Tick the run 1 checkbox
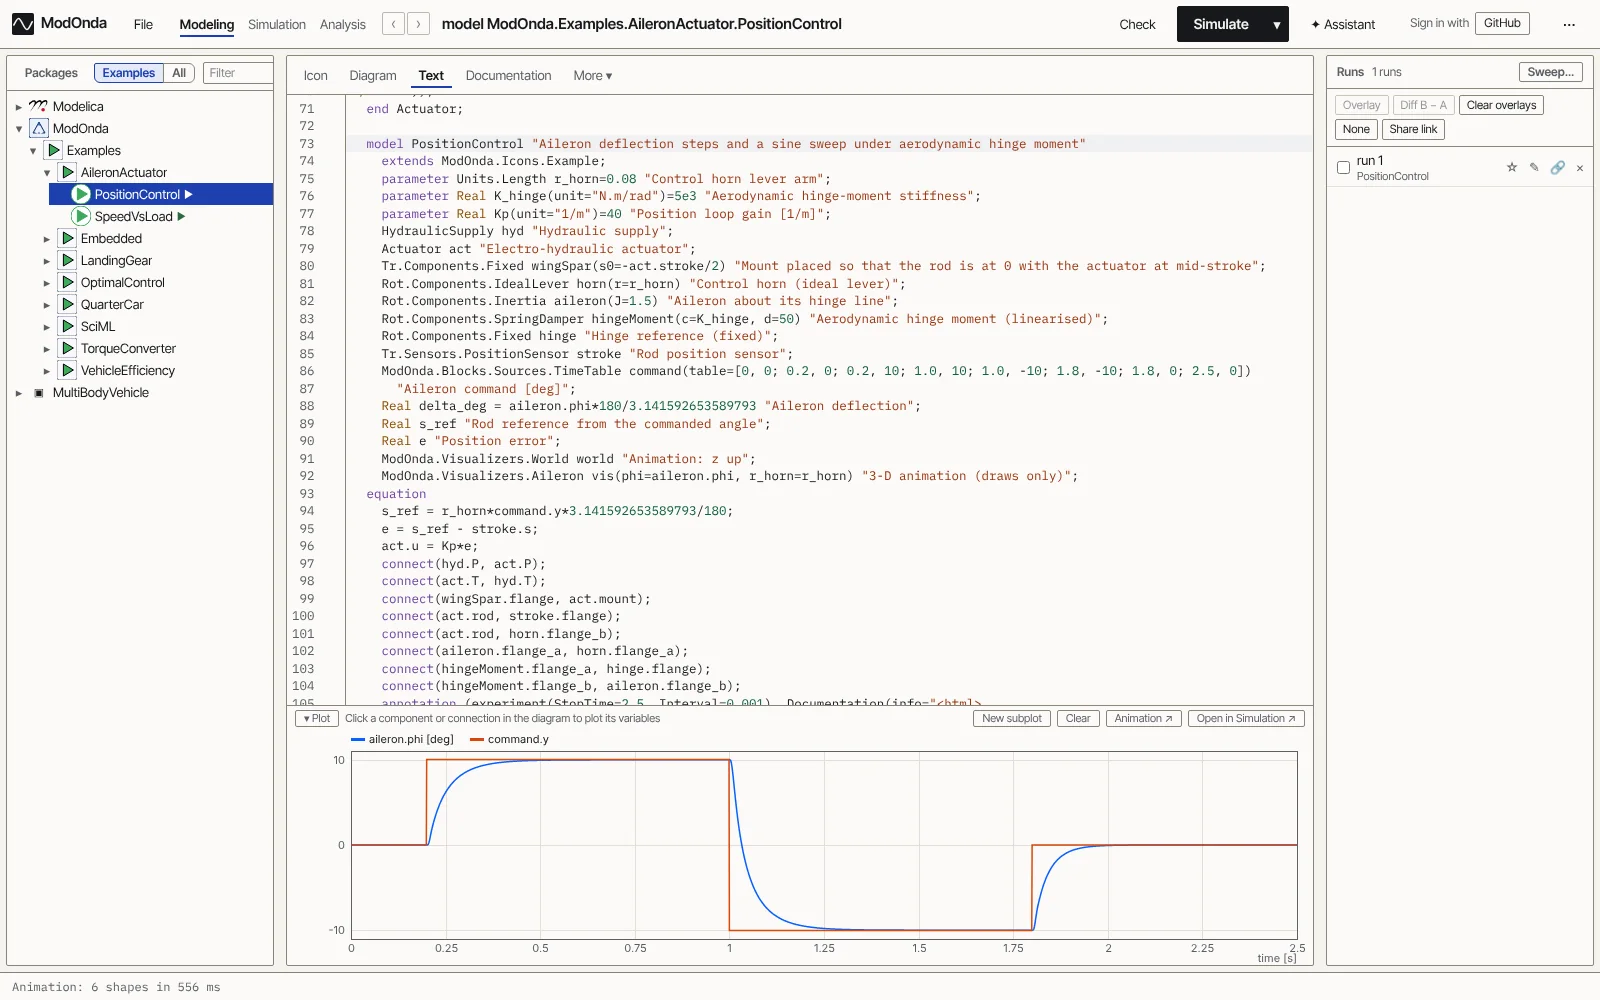Screen dimensions: 1600x1000 [x=1343, y=167]
